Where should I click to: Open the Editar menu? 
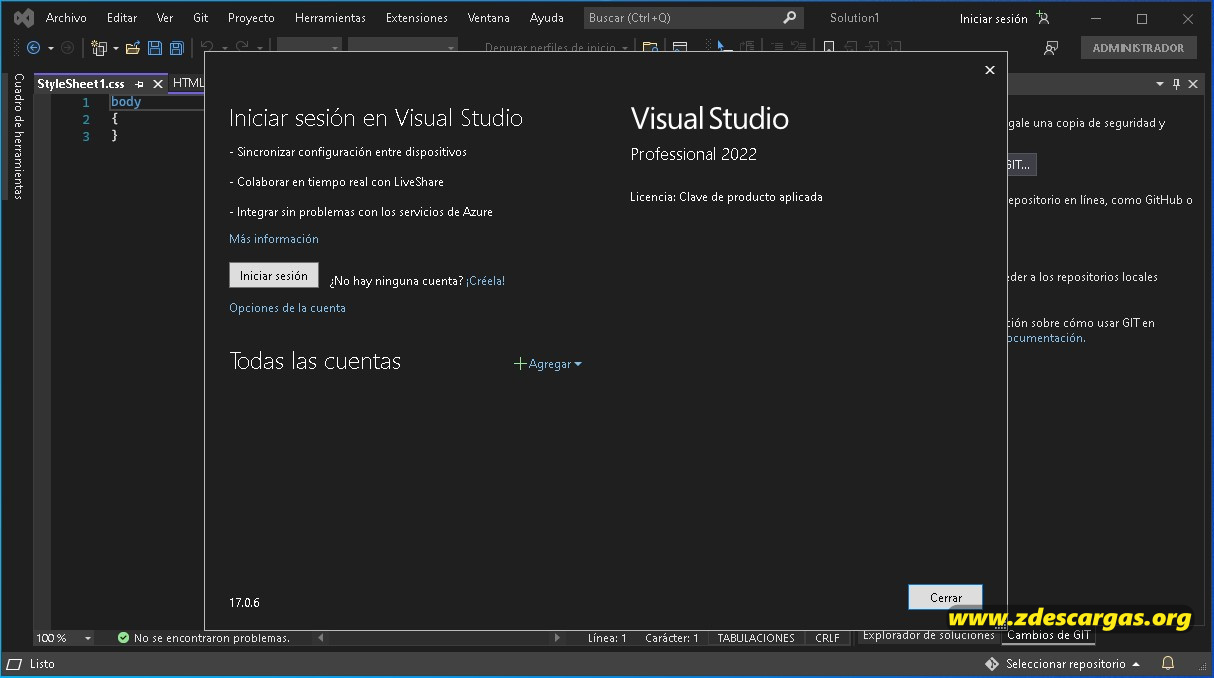tap(122, 18)
